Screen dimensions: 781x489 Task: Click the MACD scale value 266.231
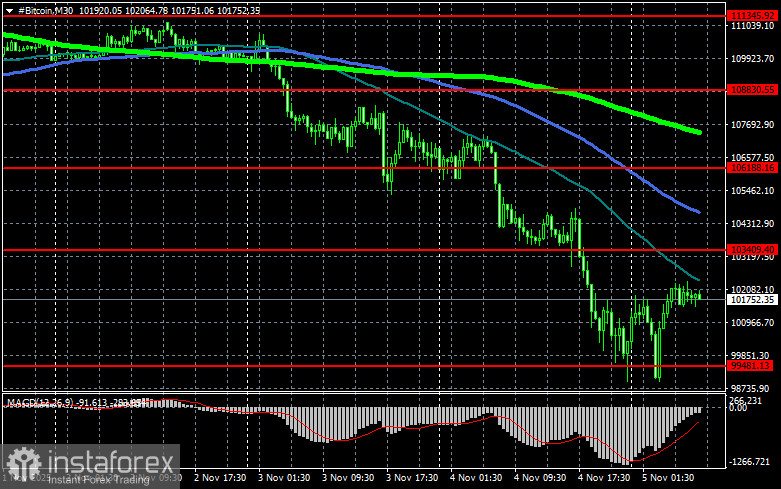746,401
